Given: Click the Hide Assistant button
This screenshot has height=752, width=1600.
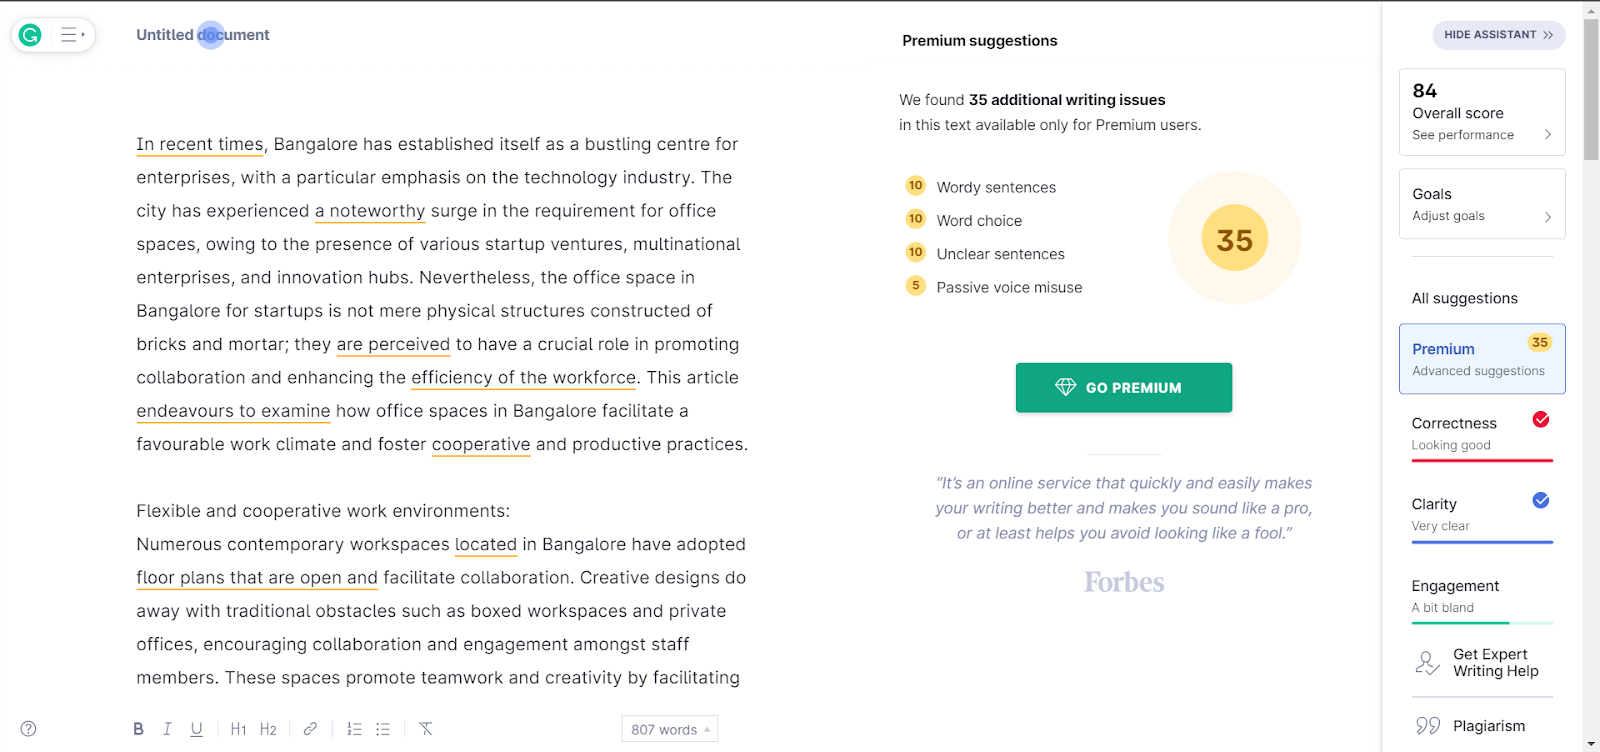Looking at the screenshot, I should [x=1498, y=35].
